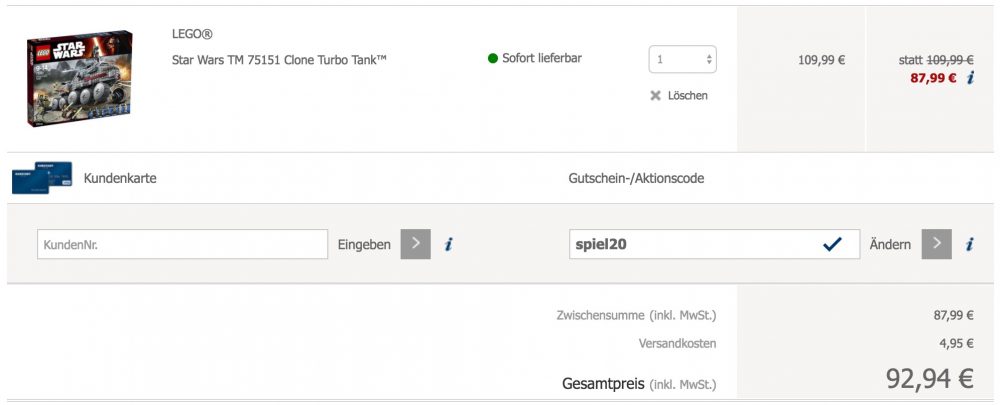
Task: Click the Löschen text link
Action: (x=687, y=96)
